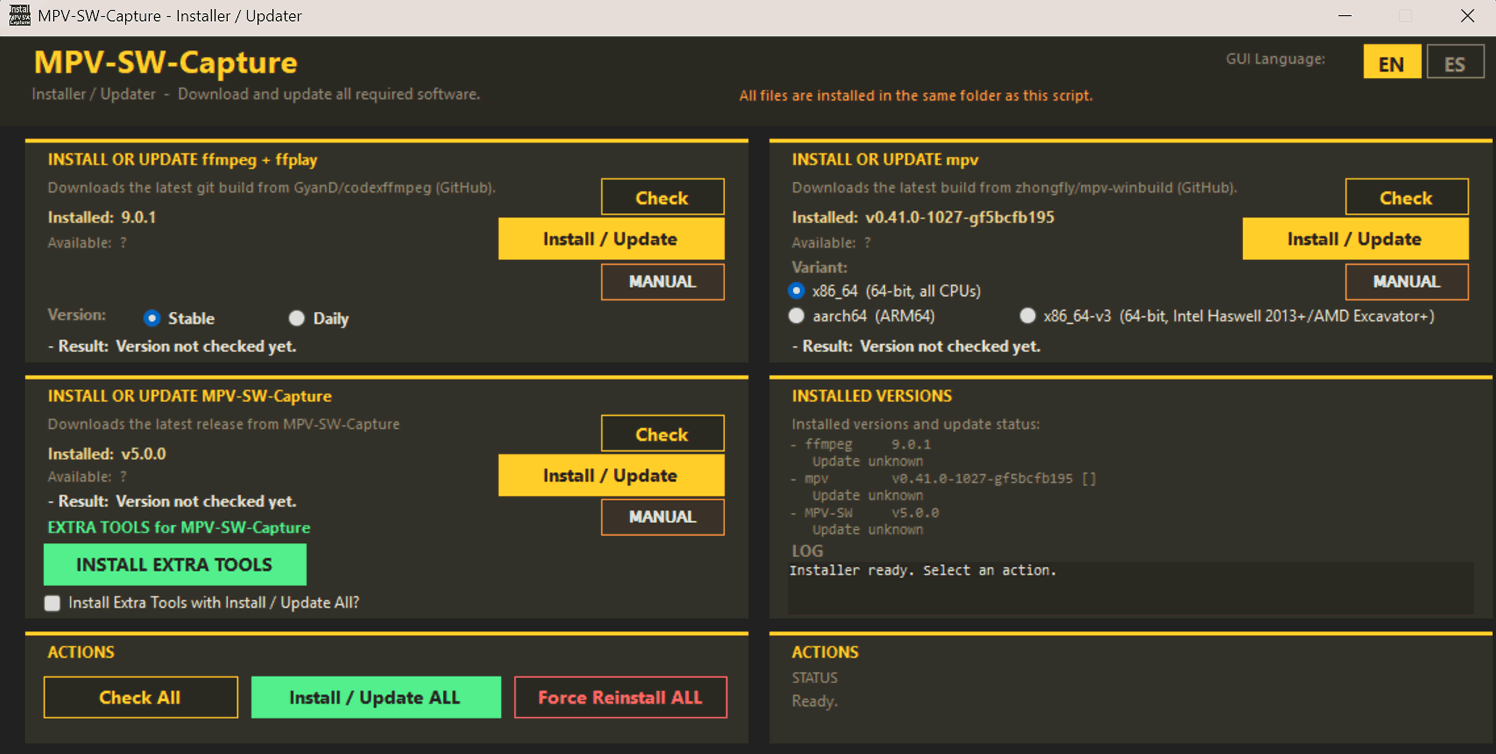
Task: Click the LOG text box
Action: 1130,587
